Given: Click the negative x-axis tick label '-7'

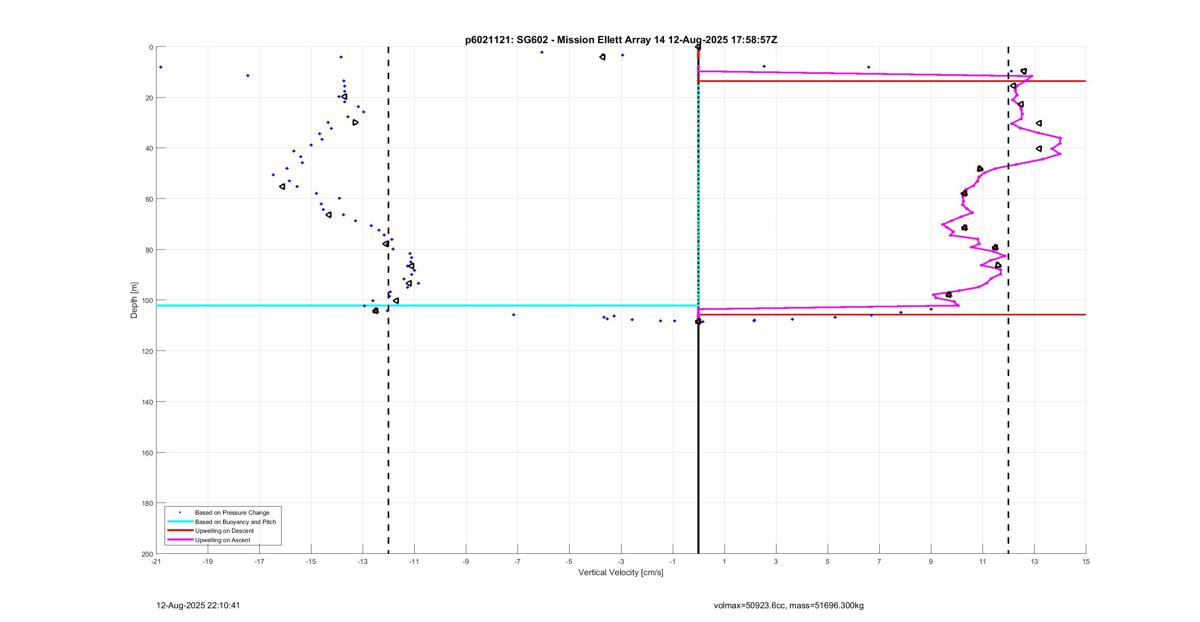Looking at the screenshot, I should 518,561.
